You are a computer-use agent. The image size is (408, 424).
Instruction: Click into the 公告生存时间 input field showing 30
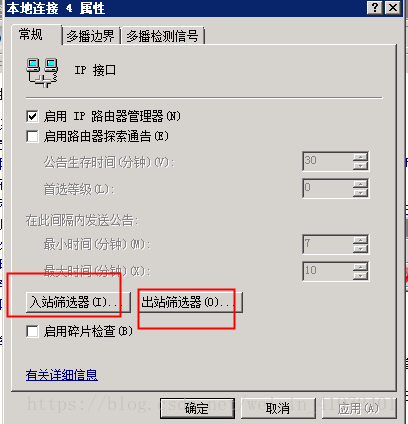327,161
